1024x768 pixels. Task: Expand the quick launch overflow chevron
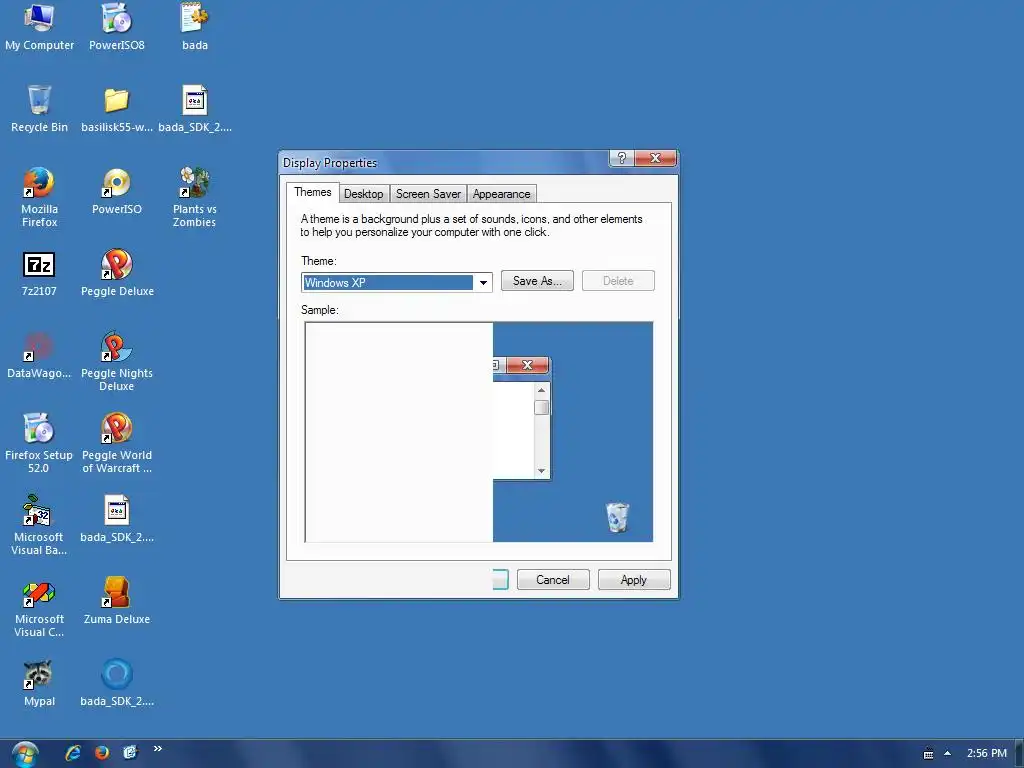pos(157,749)
